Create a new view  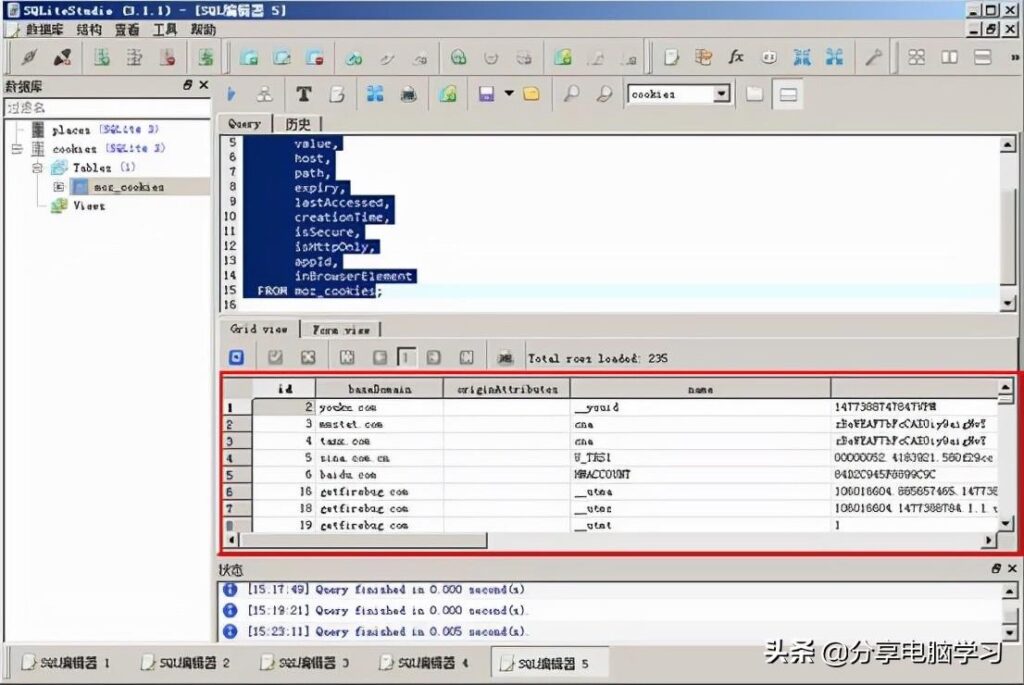coord(562,57)
